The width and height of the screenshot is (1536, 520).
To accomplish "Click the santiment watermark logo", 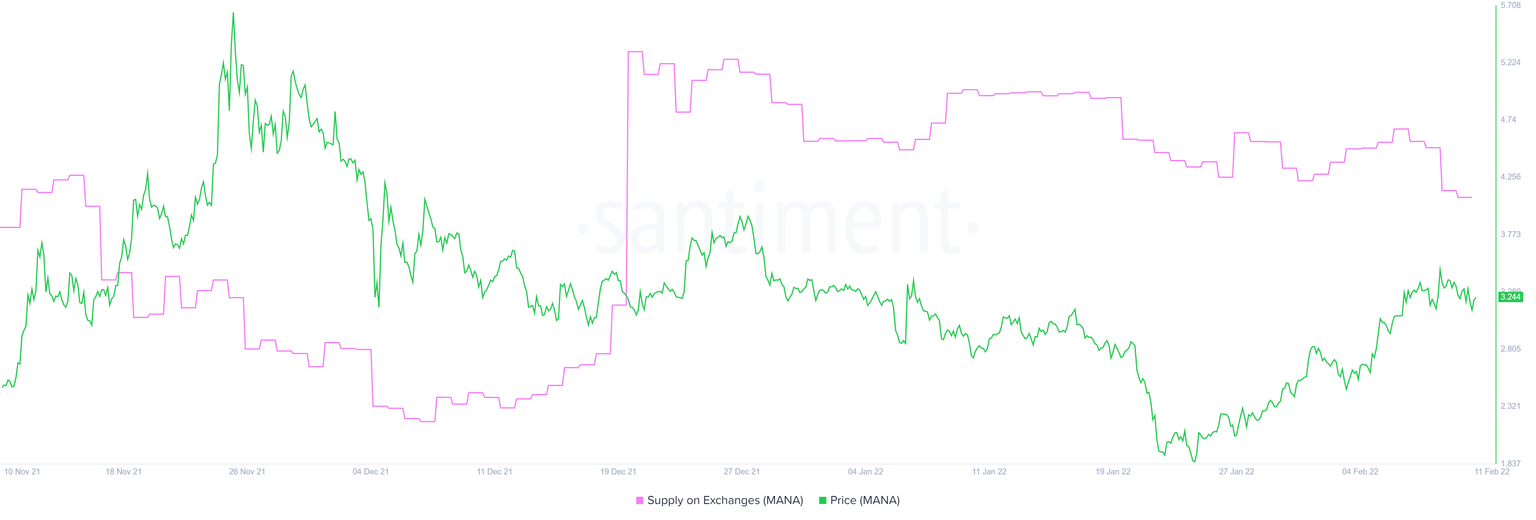I will [x=782, y=222].
